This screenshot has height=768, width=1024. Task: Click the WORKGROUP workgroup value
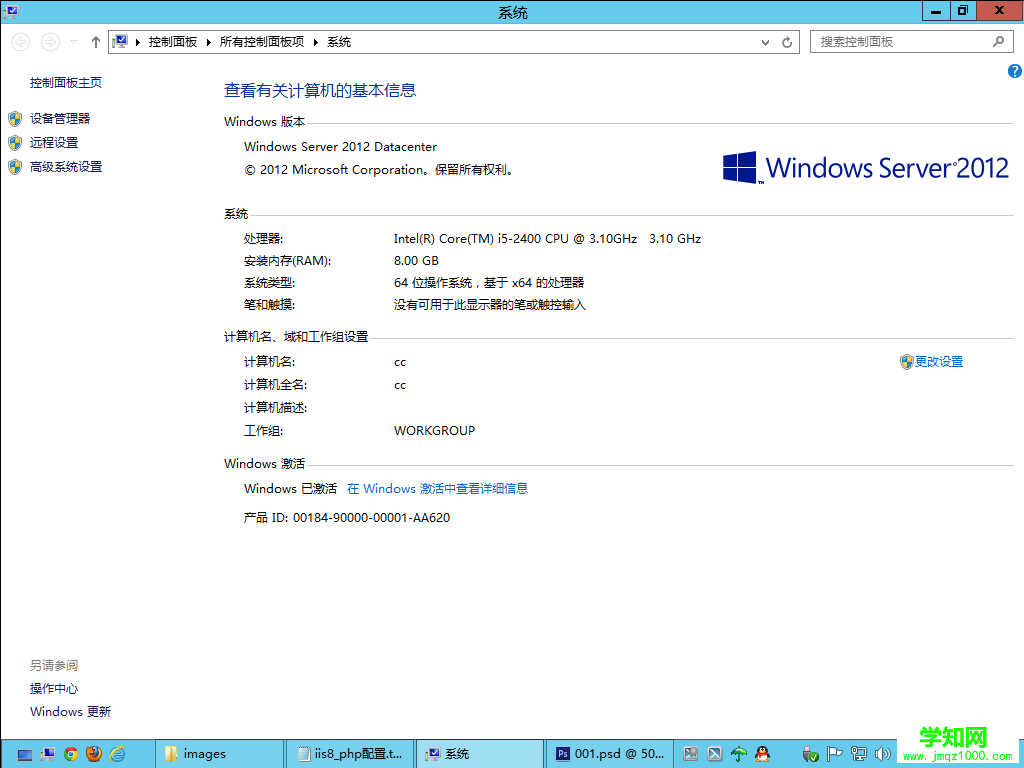[x=434, y=431]
